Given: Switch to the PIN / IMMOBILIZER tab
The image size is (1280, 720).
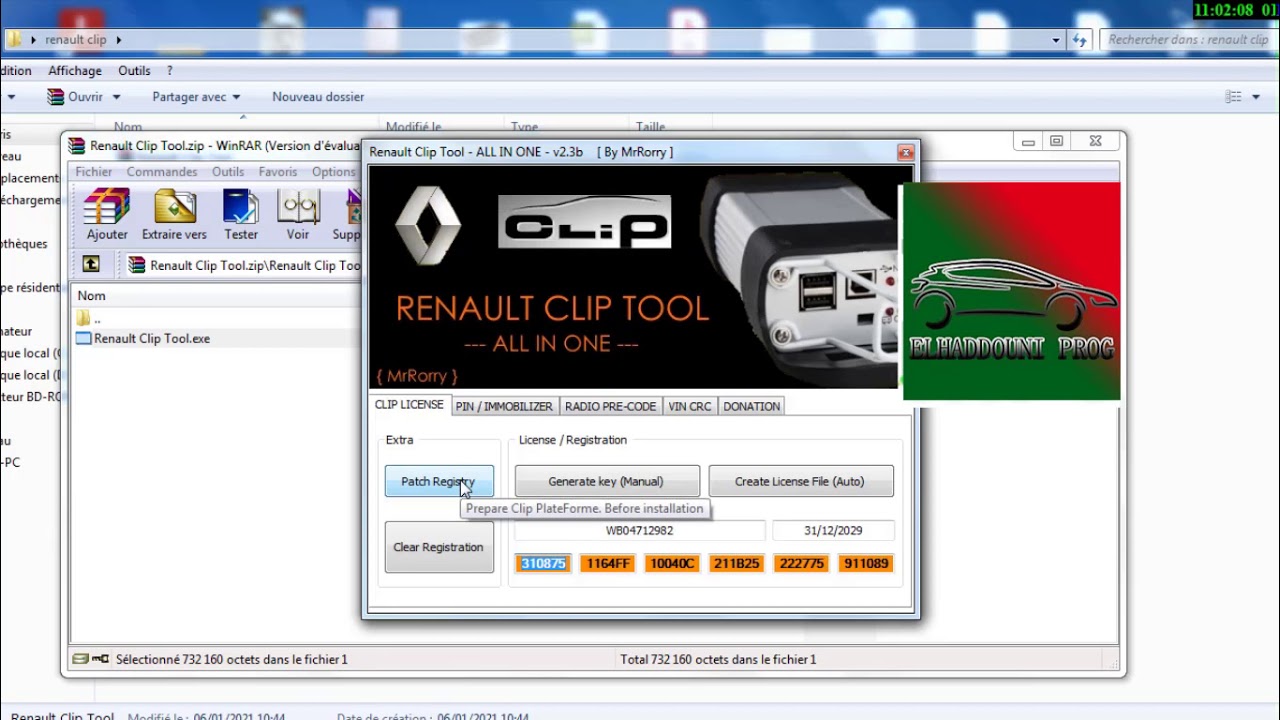Looking at the screenshot, I should pos(504,407).
